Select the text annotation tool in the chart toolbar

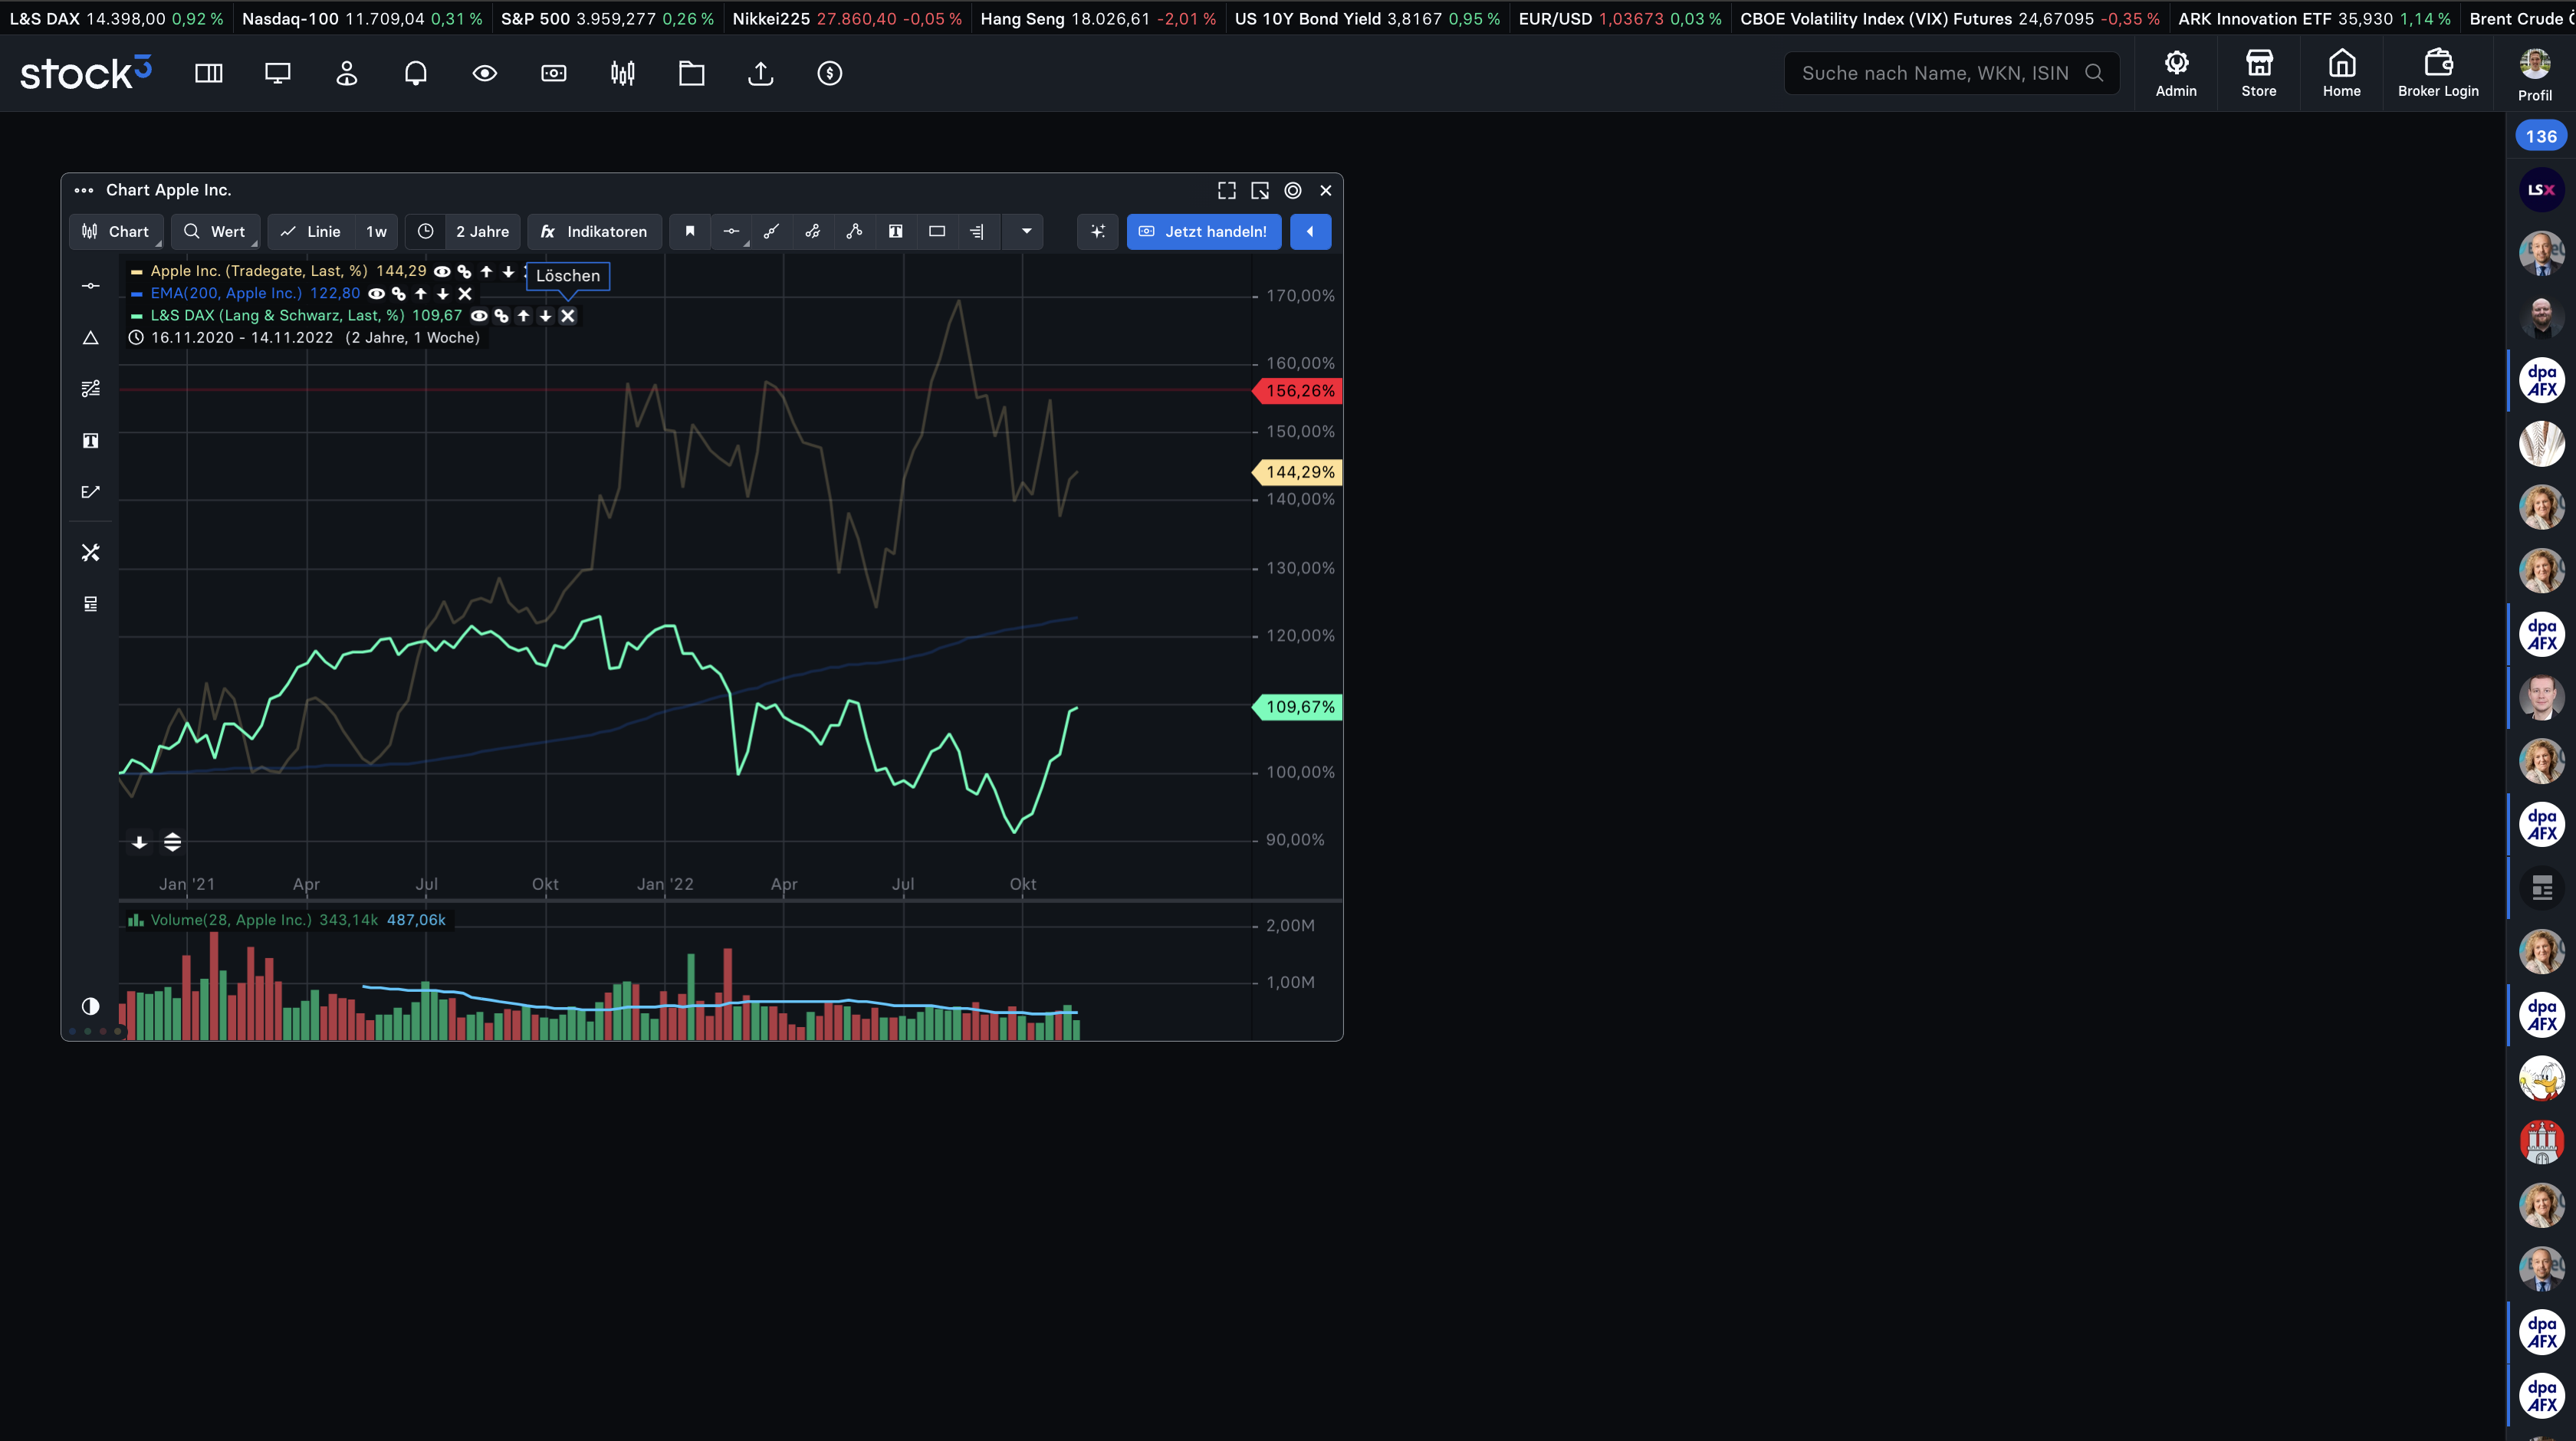[895, 231]
